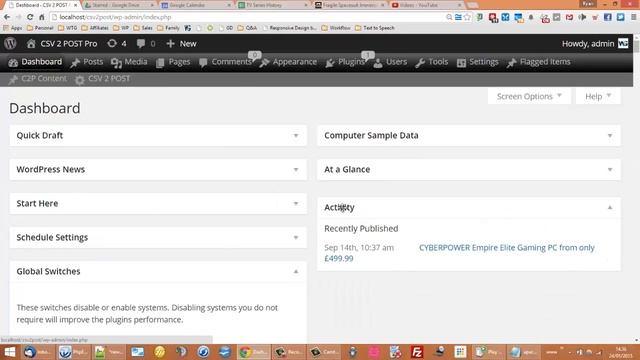
Task: Click the Chrome taskbar button
Action: [x=253, y=352]
